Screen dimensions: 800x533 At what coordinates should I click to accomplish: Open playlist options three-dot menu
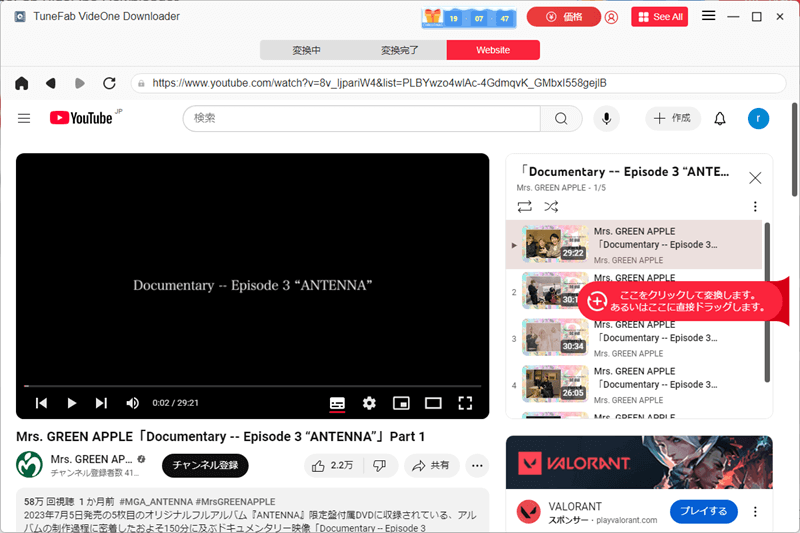(x=755, y=206)
